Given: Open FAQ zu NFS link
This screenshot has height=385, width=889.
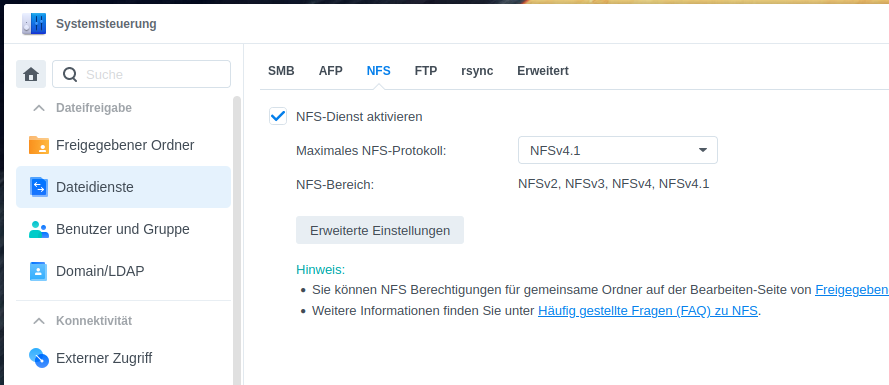Looking at the screenshot, I should [647, 311].
